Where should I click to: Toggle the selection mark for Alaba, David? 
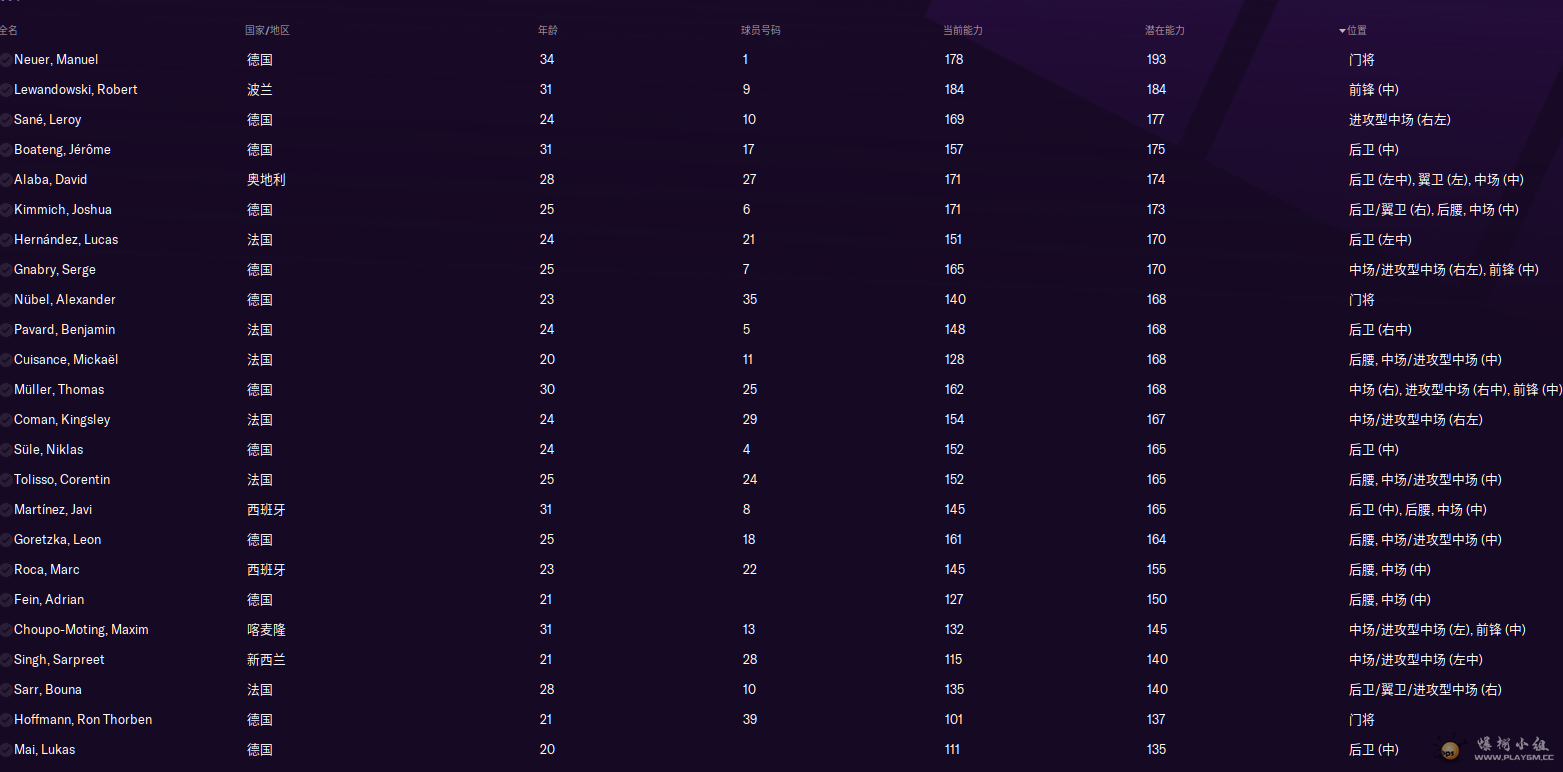pos(6,180)
